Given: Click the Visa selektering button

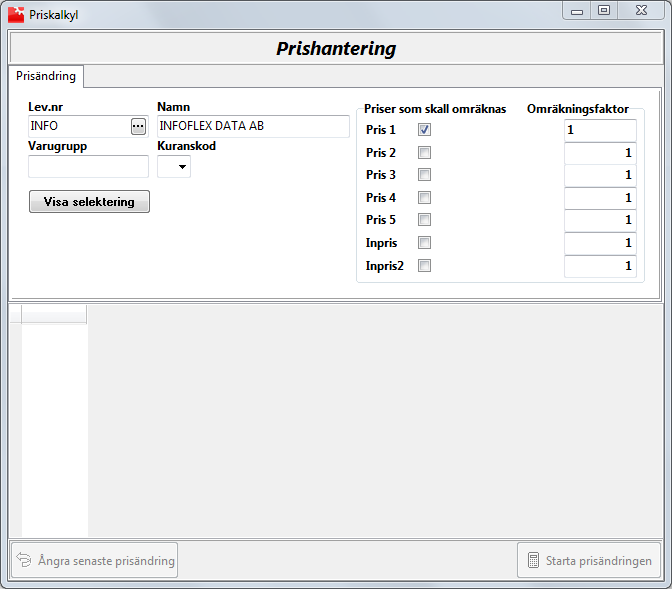Looking at the screenshot, I should (89, 201).
